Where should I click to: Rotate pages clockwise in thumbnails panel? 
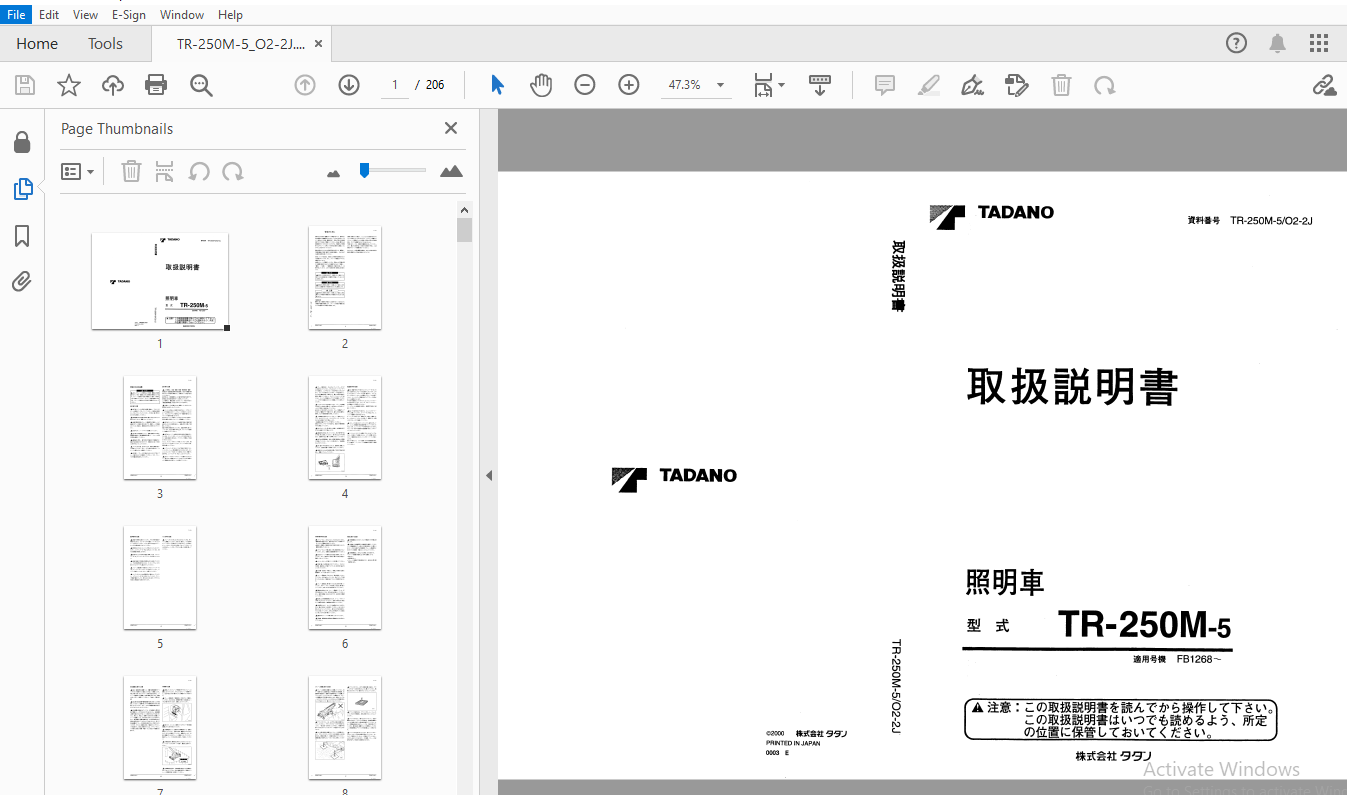click(x=233, y=171)
